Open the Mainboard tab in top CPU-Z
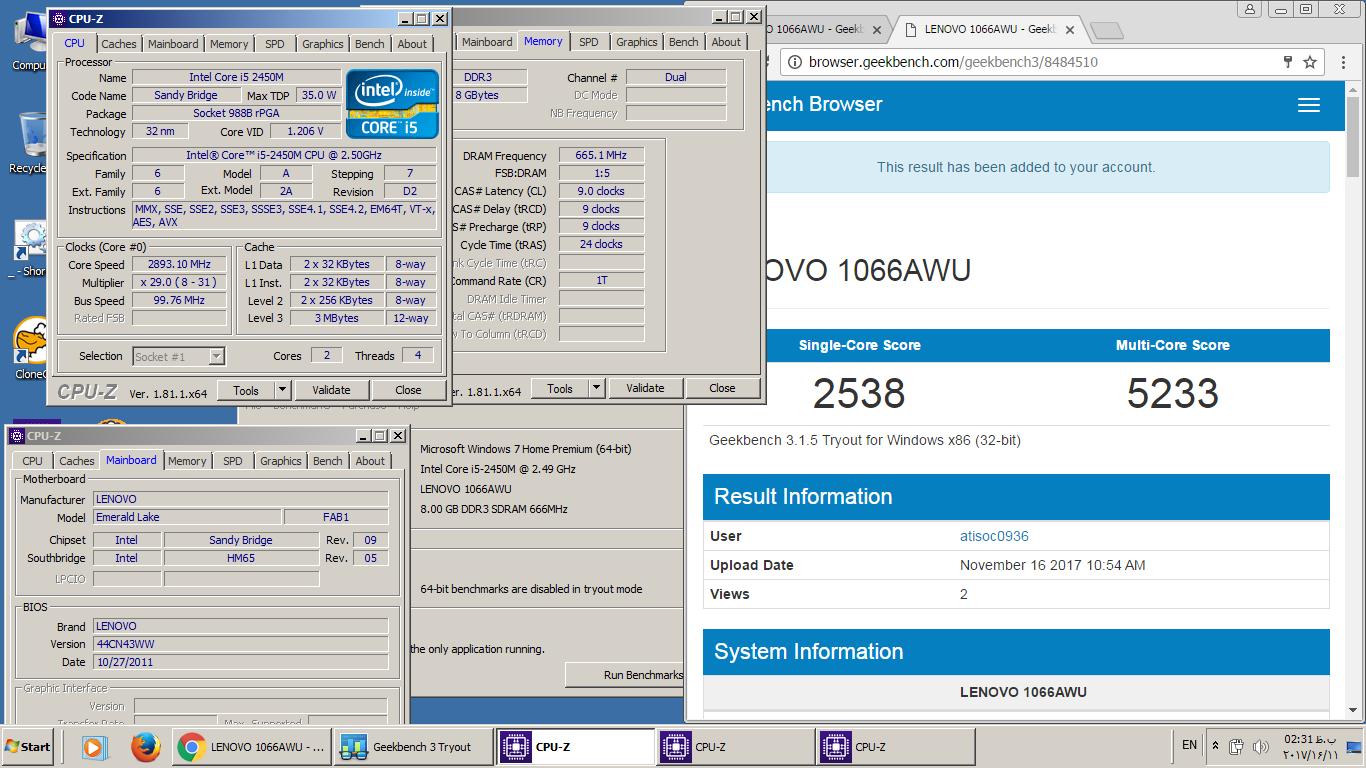1366x768 pixels. click(x=173, y=44)
